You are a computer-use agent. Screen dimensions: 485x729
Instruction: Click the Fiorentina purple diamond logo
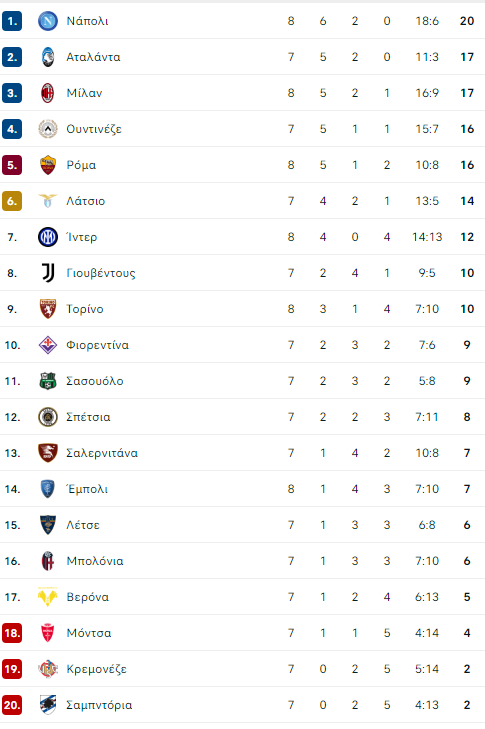pyautogui.click(x=47, y=345)
